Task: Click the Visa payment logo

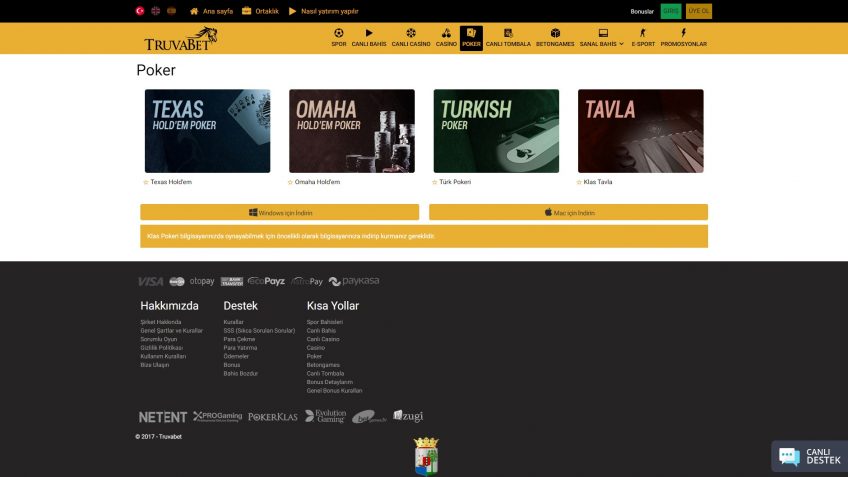Action: pyautogui.click(x=150, y=281)
